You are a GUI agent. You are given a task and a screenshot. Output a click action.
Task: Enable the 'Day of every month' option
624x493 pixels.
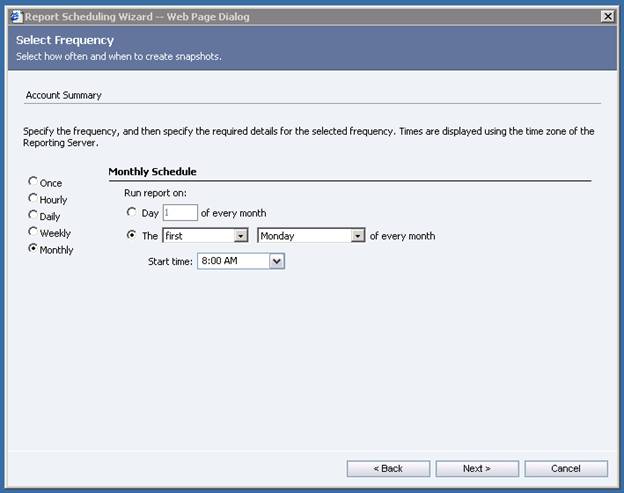[x=132, y=213]
